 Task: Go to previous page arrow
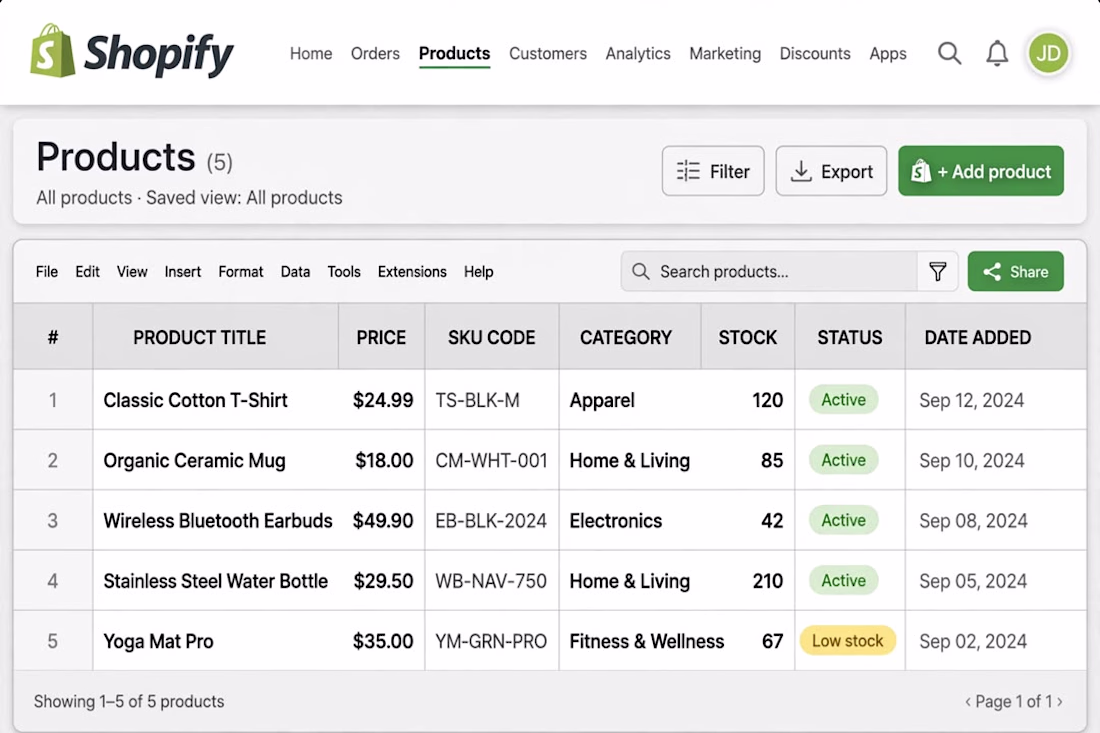point(968,701)
